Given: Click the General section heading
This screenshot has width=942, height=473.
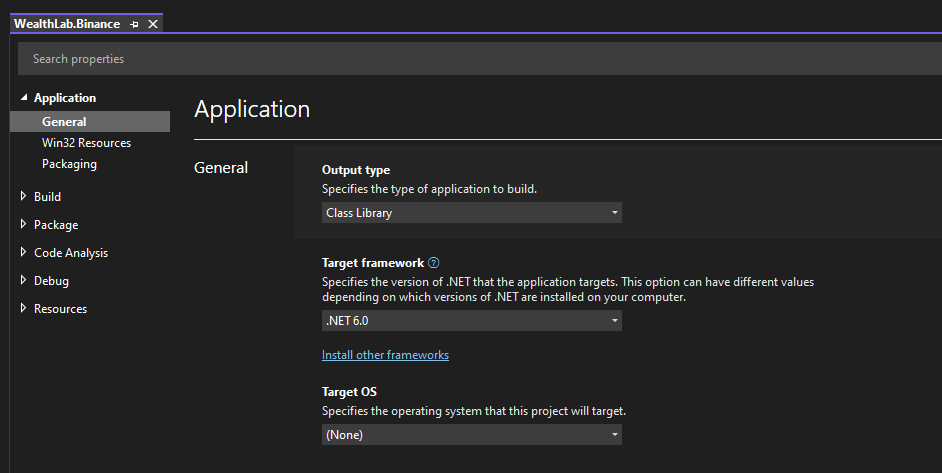Looking at the screenshot, I should point(220,168).
